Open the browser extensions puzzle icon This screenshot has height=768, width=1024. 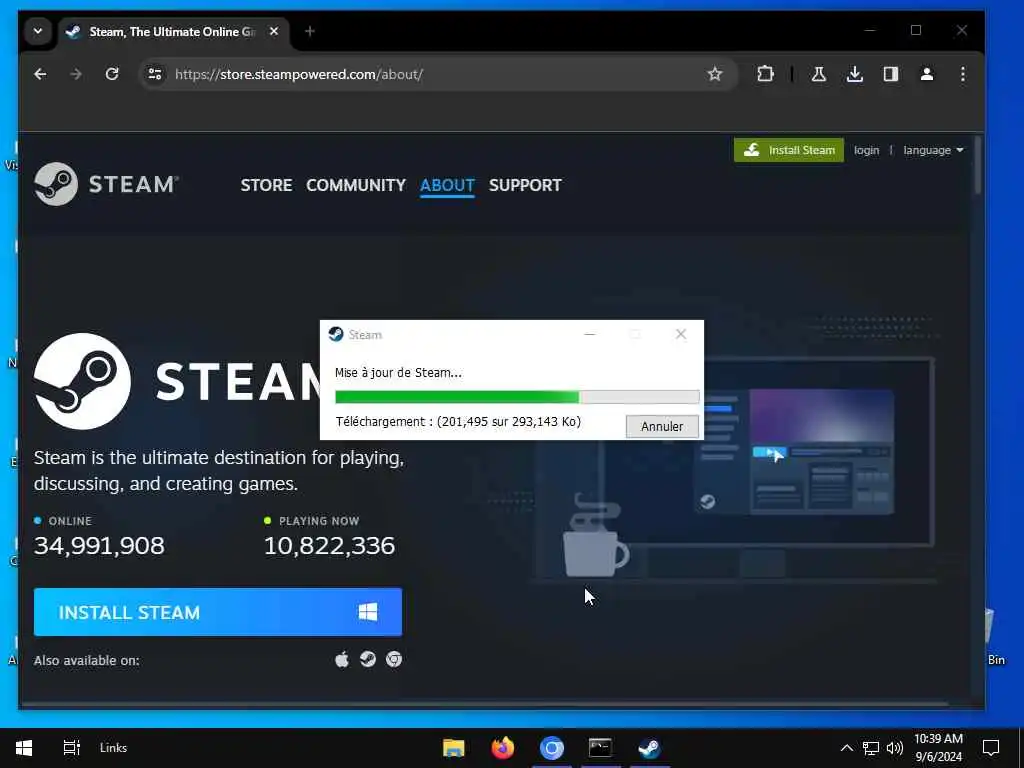coord(765,74)
